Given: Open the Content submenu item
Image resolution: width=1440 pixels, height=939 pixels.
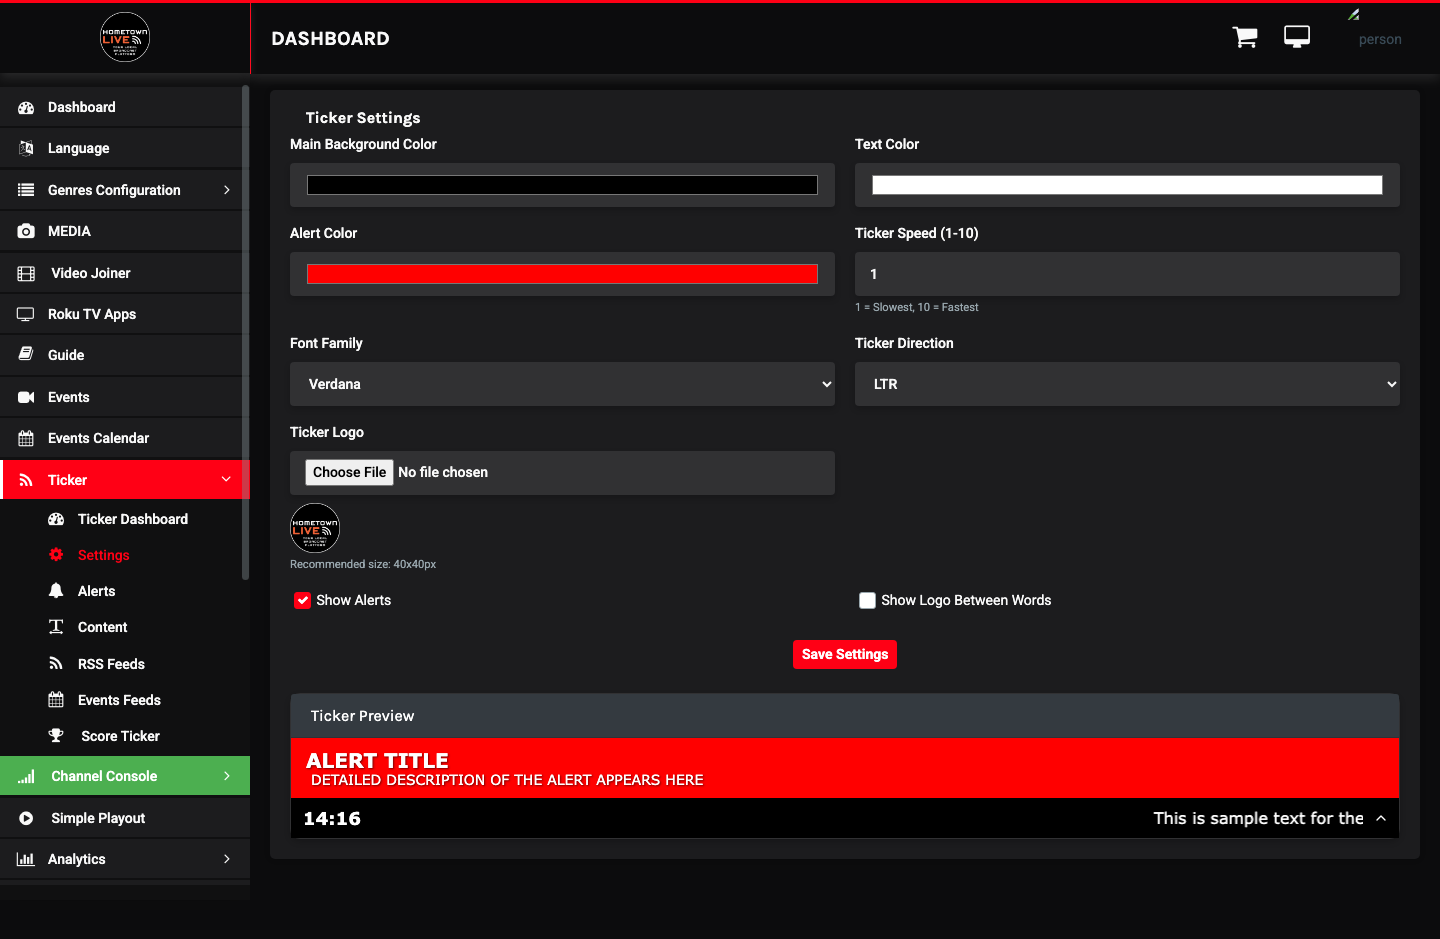Looking at the screenshot, I should pyautogui.click(x=103, y=627).
